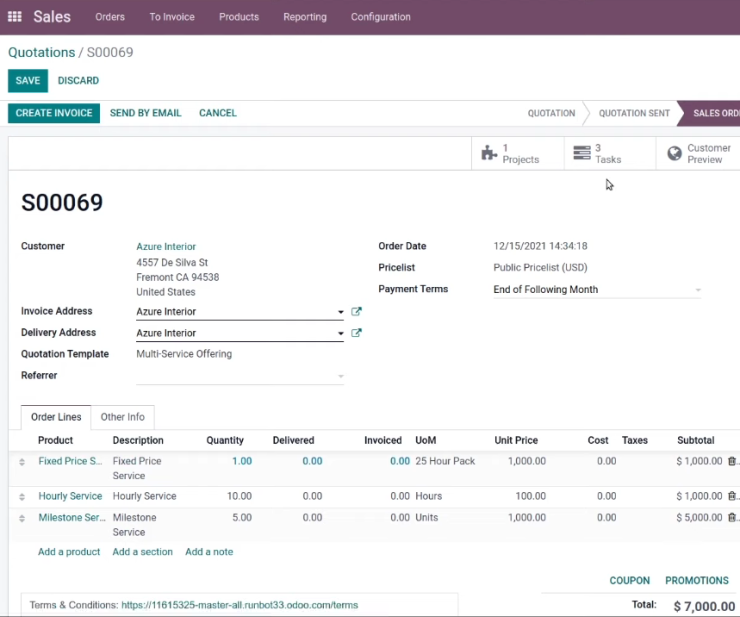740x617 pixels.
Task: Delete the Hourly Service order line
Action: click(732, 496)
